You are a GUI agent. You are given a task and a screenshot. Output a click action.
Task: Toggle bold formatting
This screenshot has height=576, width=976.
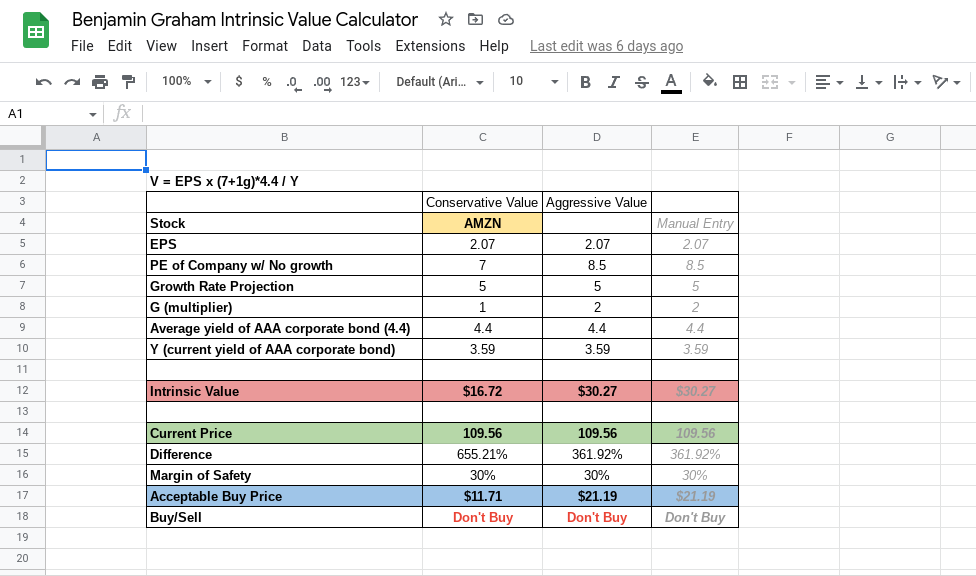point(585,82)
